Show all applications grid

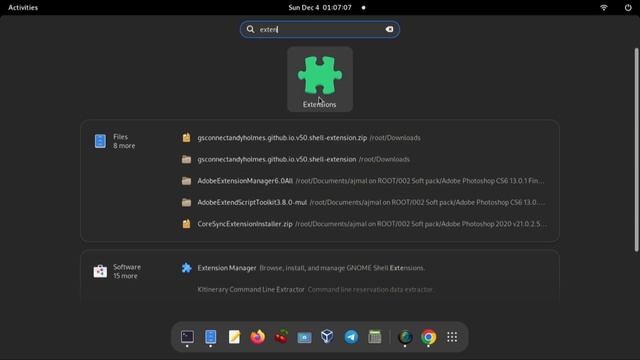click(452, 337)
